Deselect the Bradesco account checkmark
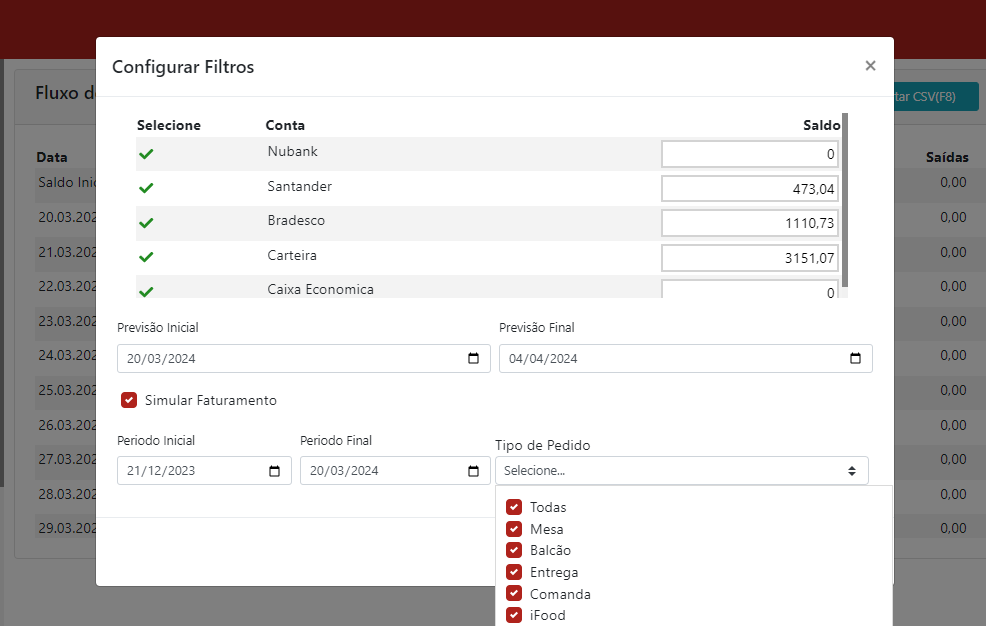 pyautogui.click(x=146, y=223)
